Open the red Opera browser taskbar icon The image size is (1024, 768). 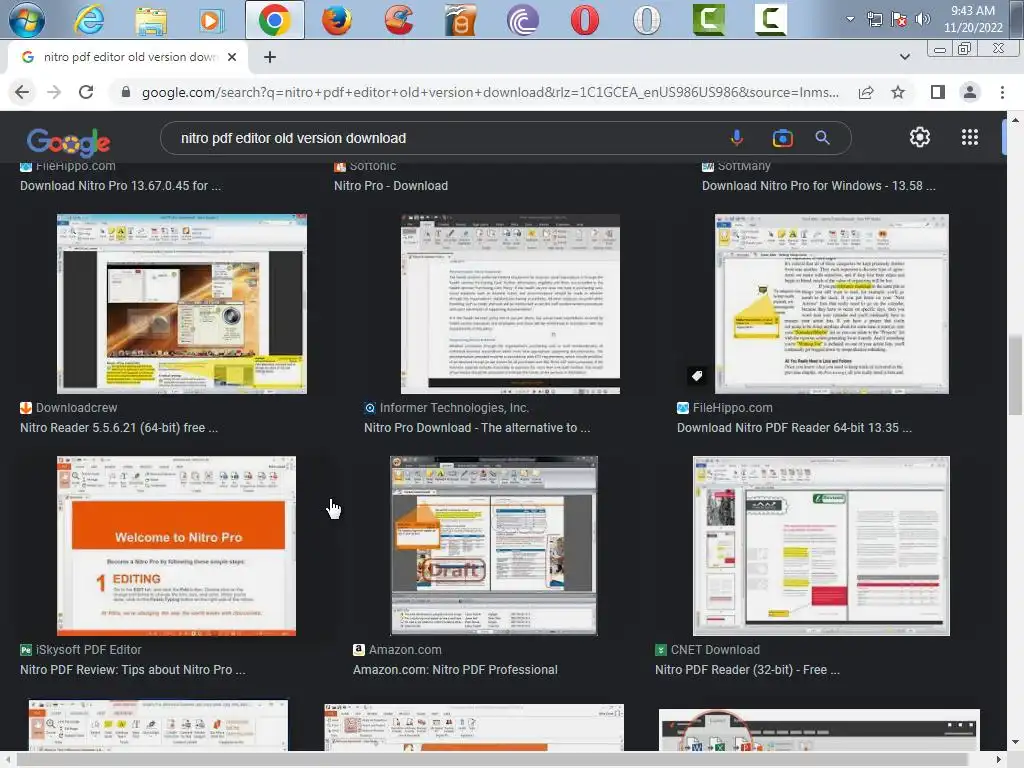pos(584,20)
